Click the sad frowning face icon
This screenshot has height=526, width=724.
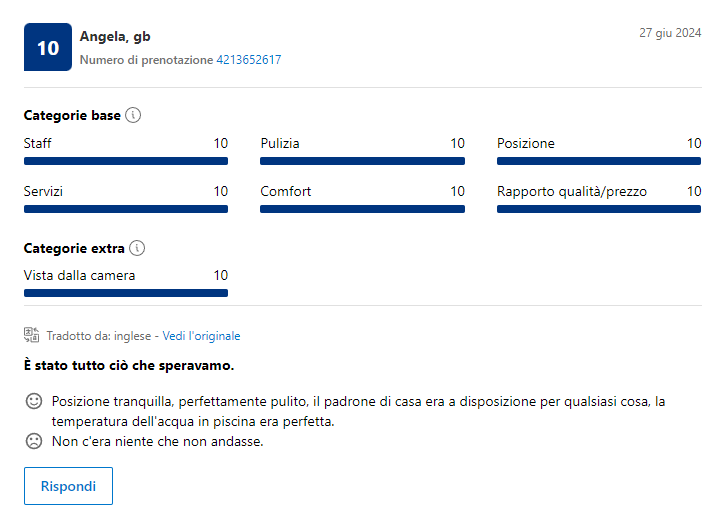coord(33,441)
